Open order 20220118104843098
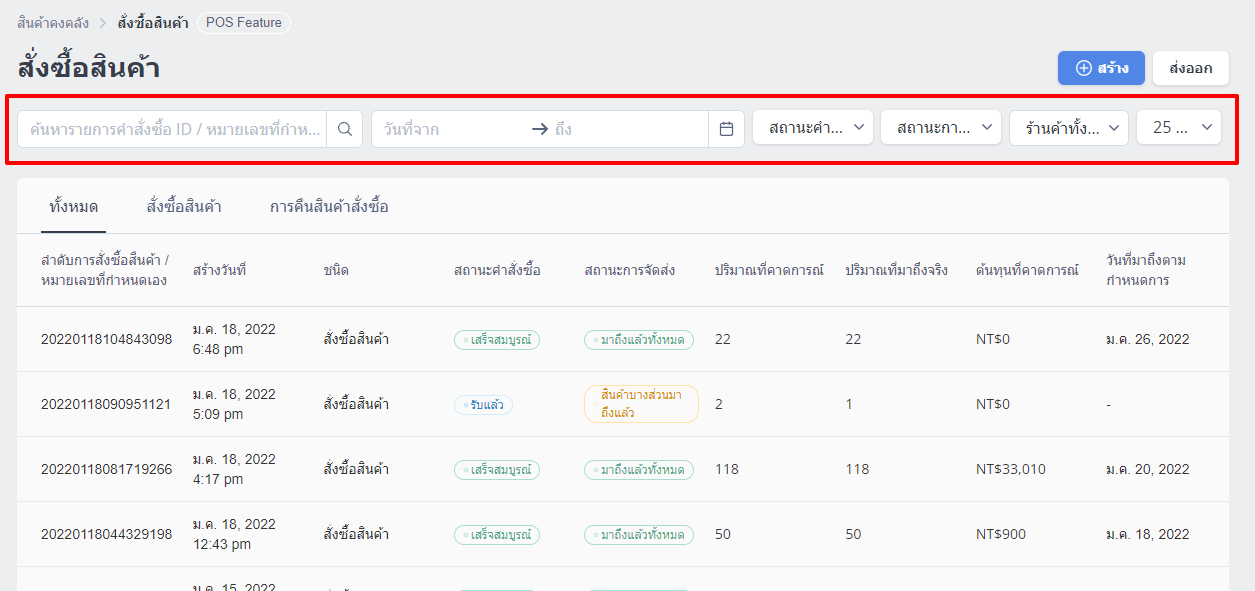The height and width of the screenshot is (591, 1255). click(x=106, y=339)
